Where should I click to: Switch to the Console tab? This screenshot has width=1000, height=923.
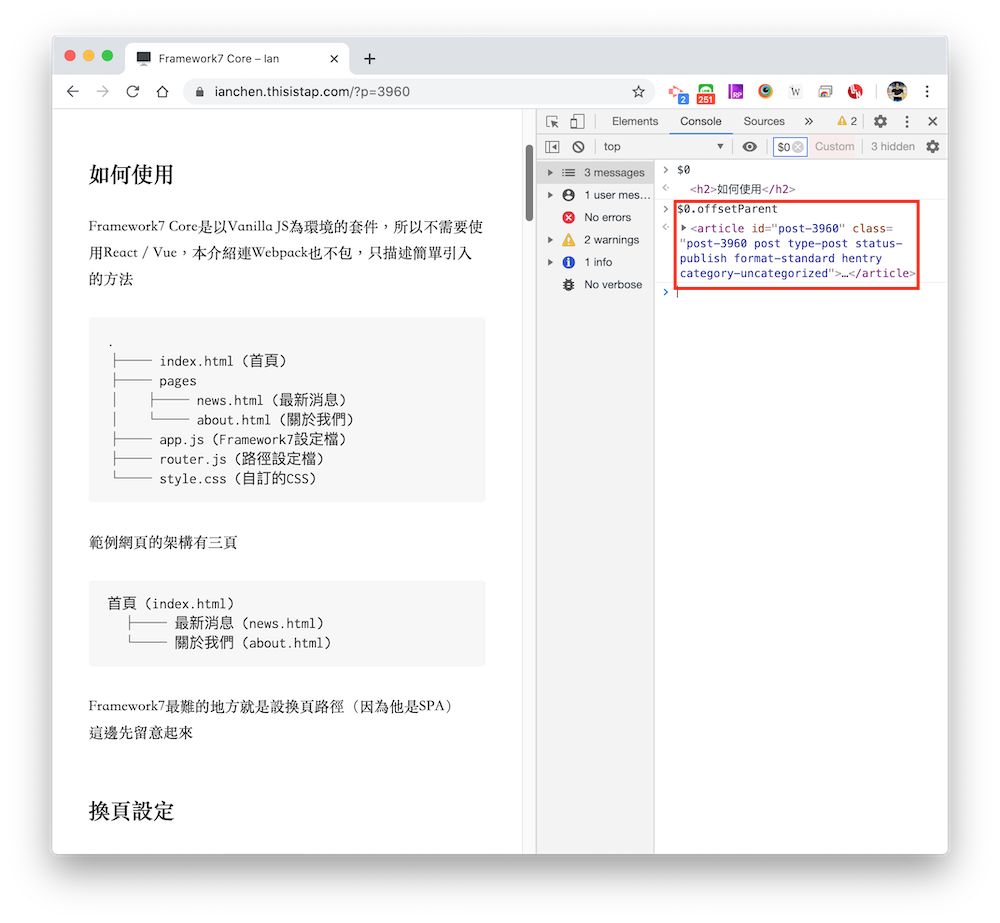click(x=700, y=121)
